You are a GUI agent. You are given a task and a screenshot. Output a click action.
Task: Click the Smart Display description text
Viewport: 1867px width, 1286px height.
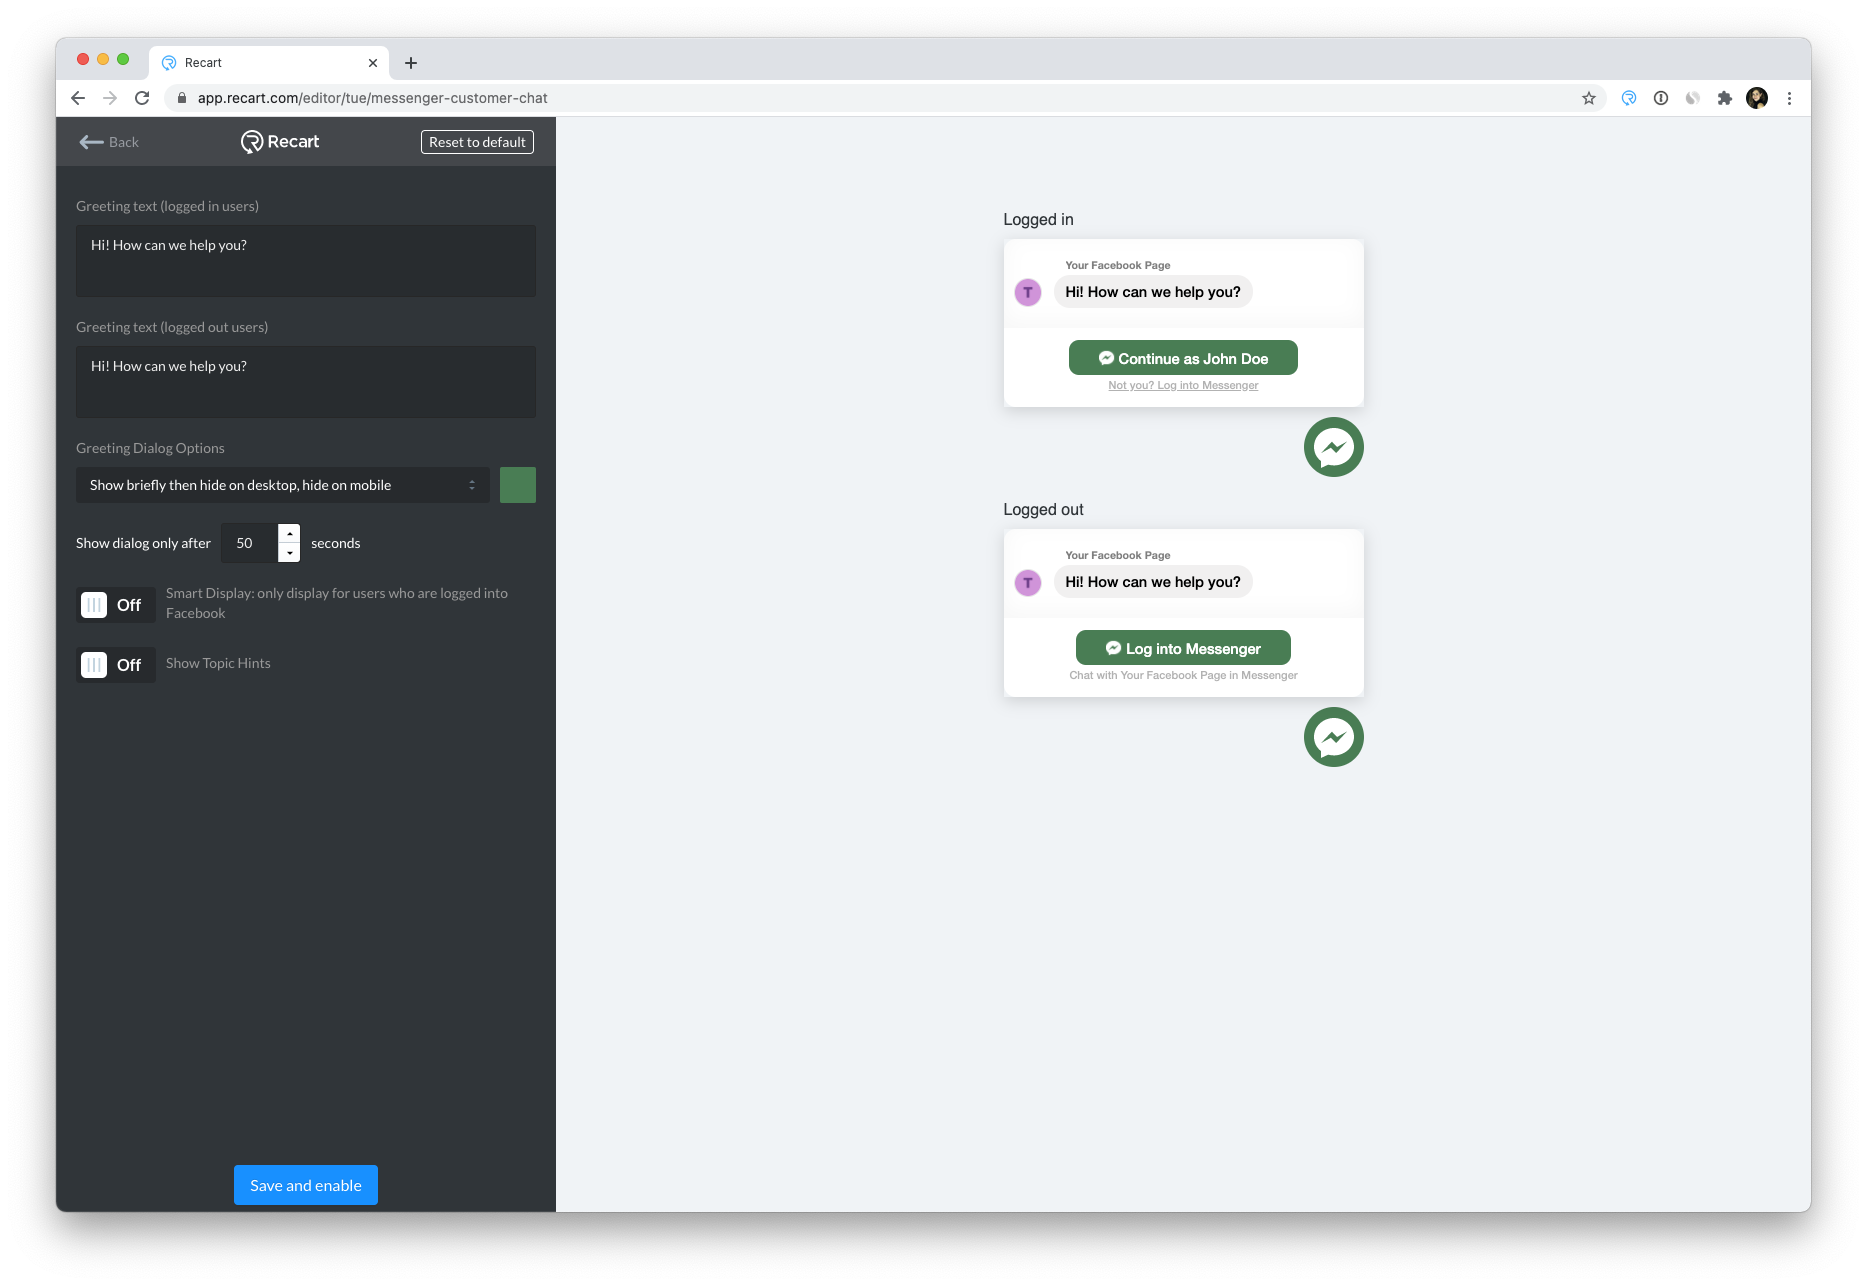click(337, 603)
